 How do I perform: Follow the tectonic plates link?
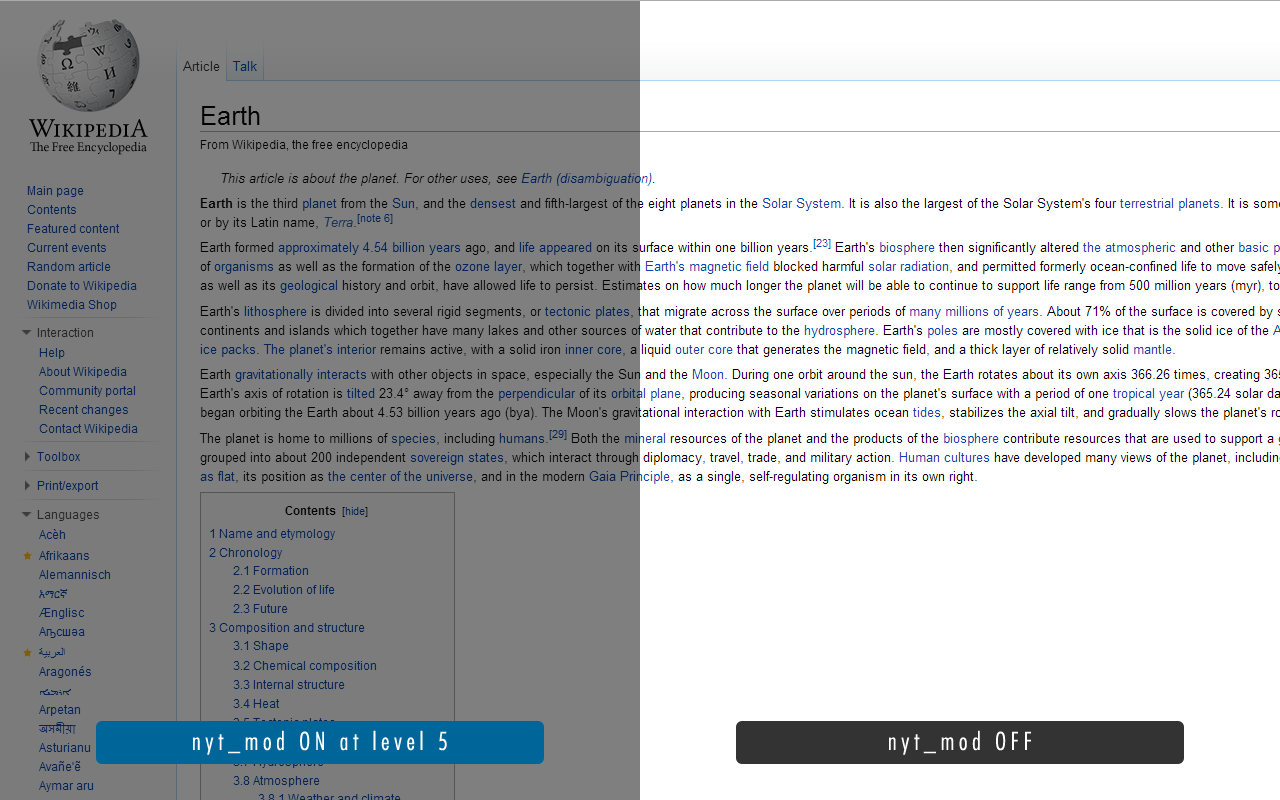[x=587, y=312]
